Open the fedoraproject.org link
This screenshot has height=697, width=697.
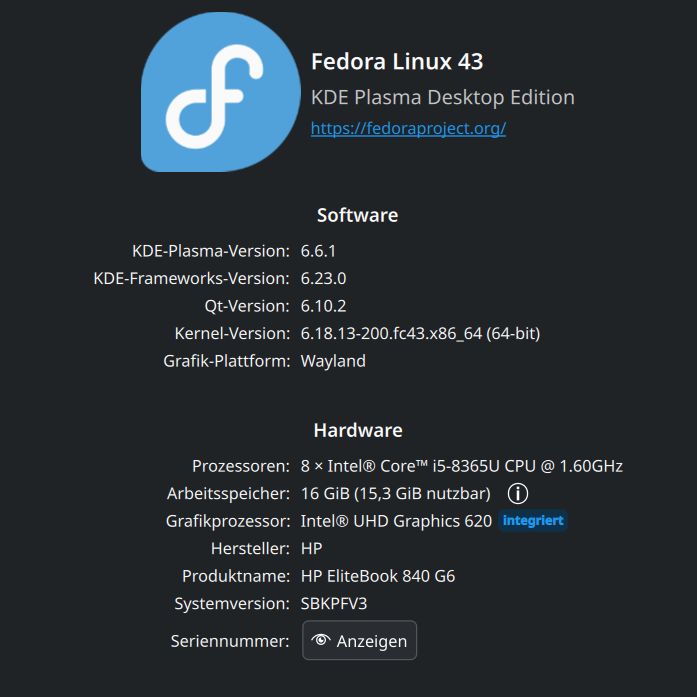click(408, 129)
